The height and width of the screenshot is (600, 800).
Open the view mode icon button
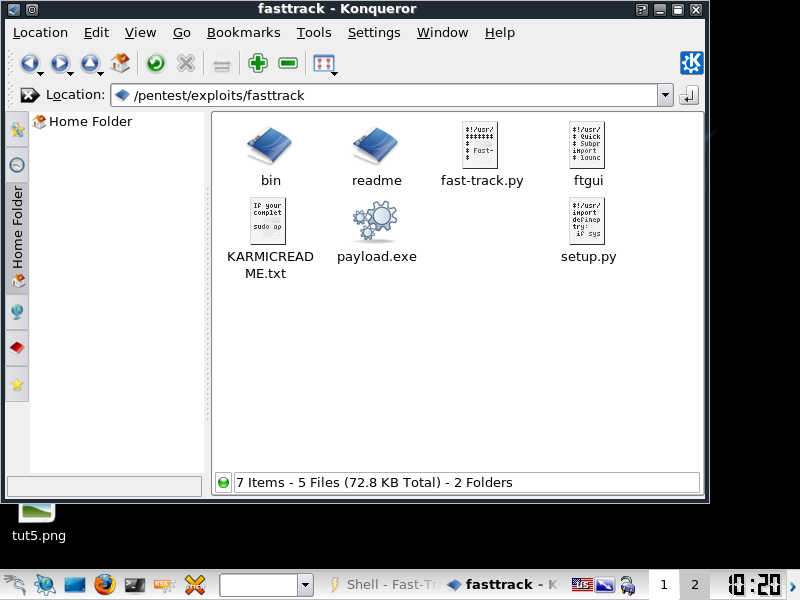323,63
